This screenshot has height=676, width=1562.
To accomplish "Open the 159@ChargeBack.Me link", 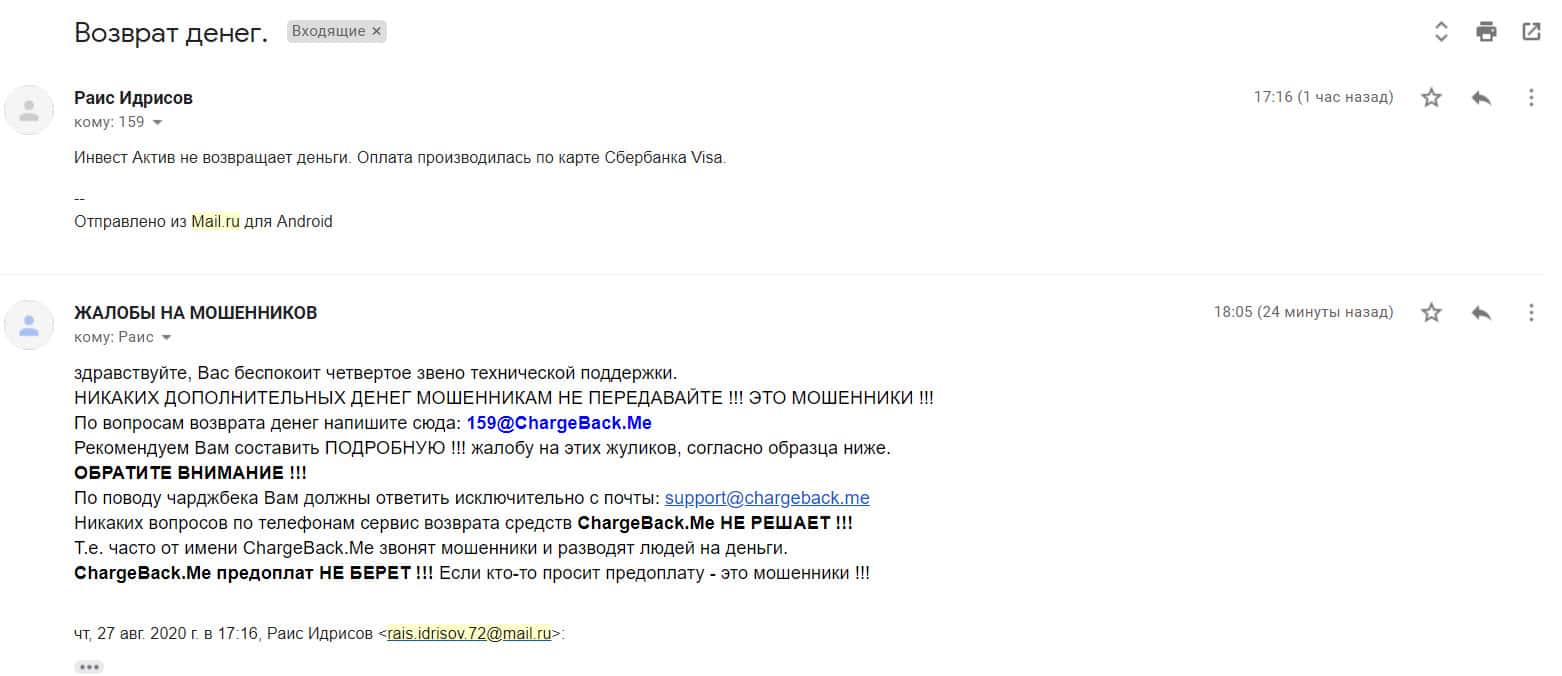I will (559, 423).
